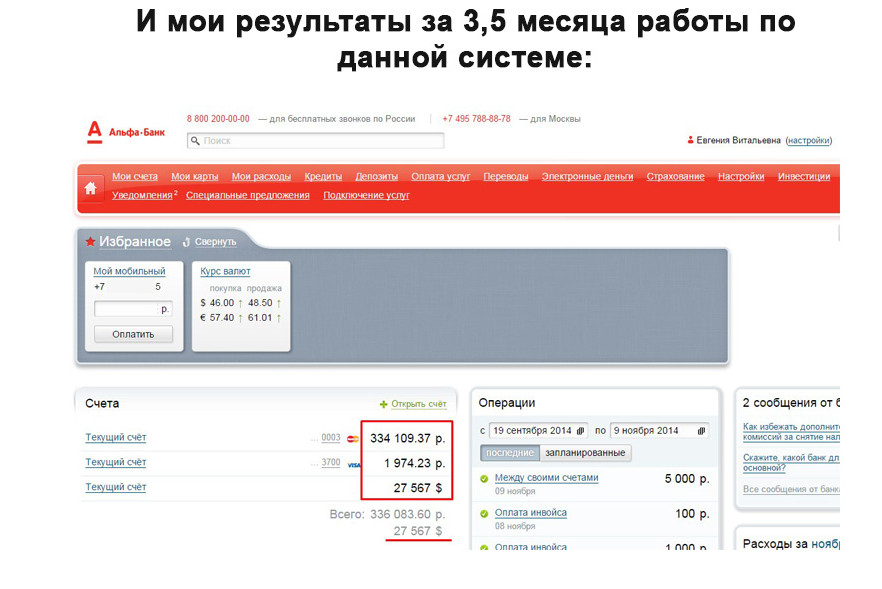Click account number 0003 link
882x589 pixels.
pyautogui.click(x=331, y=437)
